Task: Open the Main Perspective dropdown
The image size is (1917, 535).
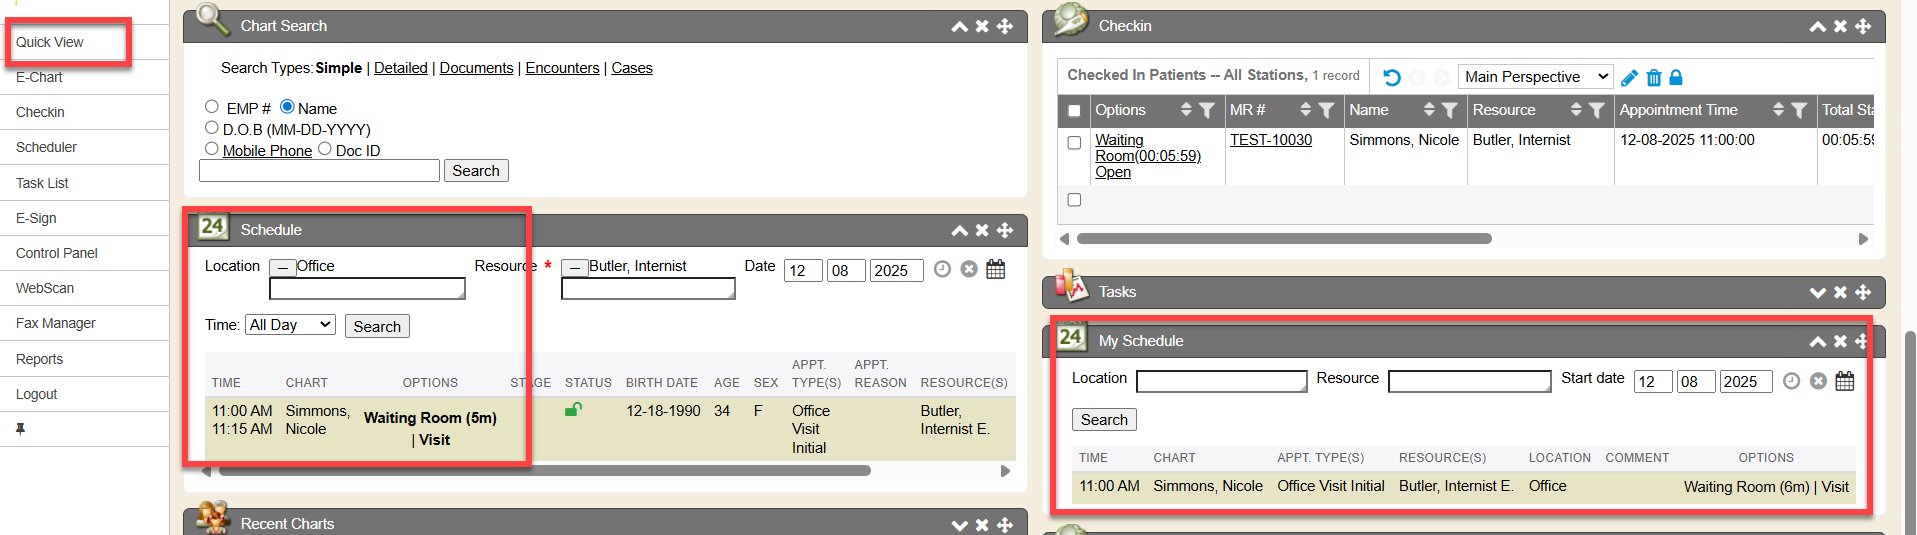Action: [1535, 77]
